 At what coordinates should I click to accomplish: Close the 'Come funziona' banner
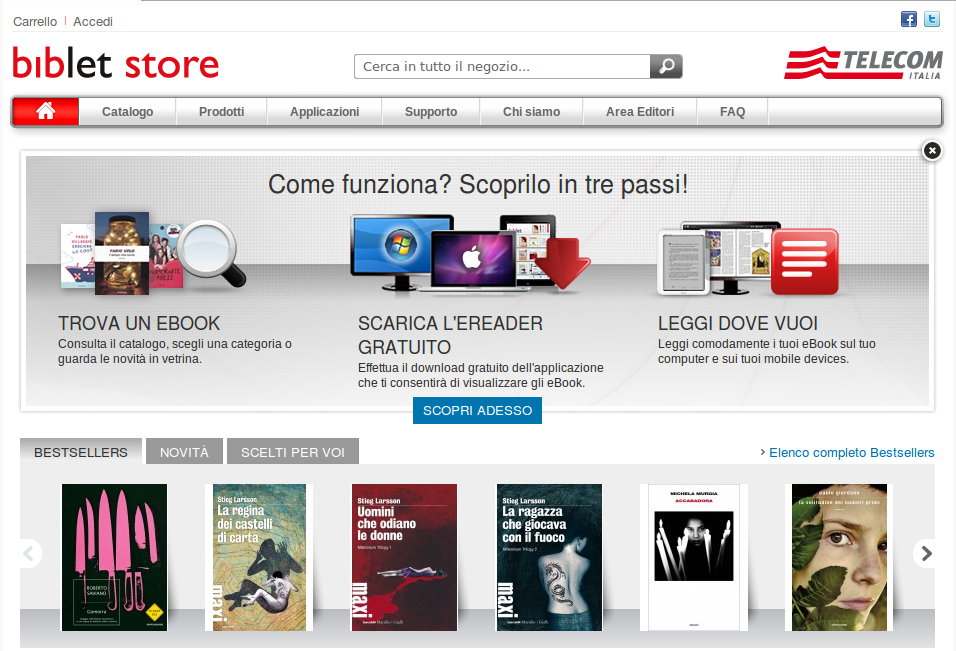coord(932,150)
